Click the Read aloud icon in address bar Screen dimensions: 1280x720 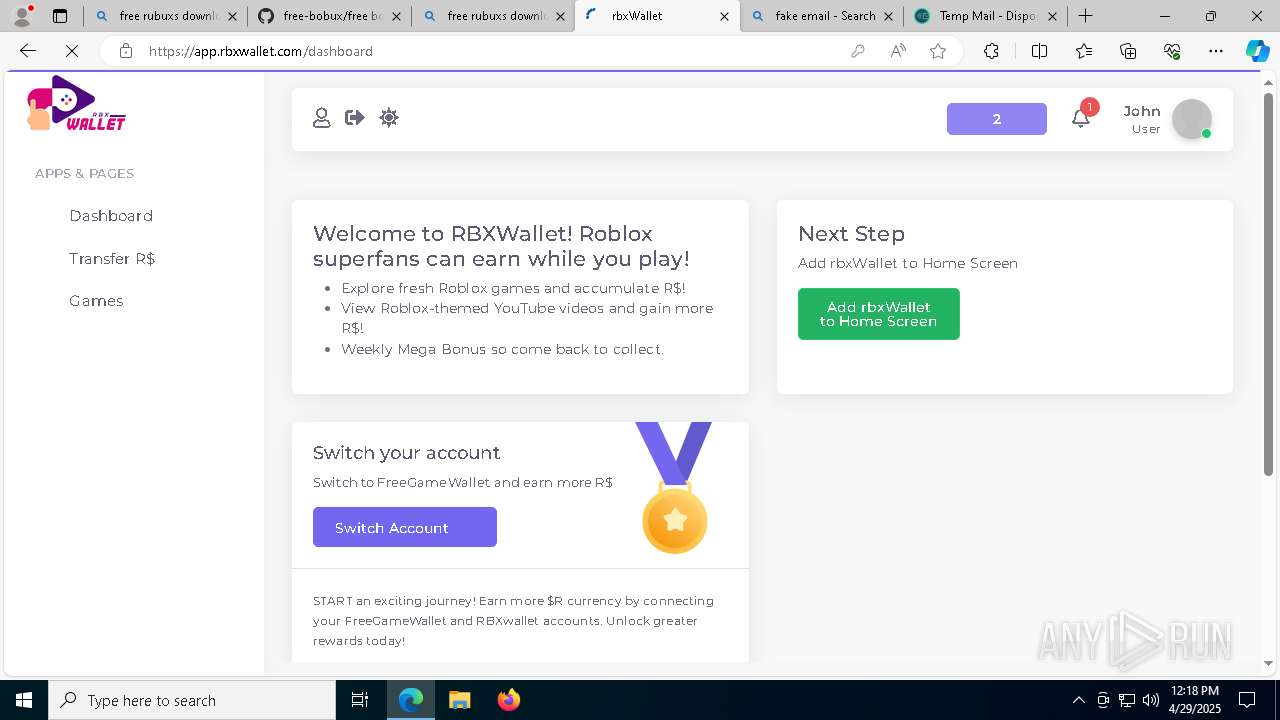tap(898, 51)
